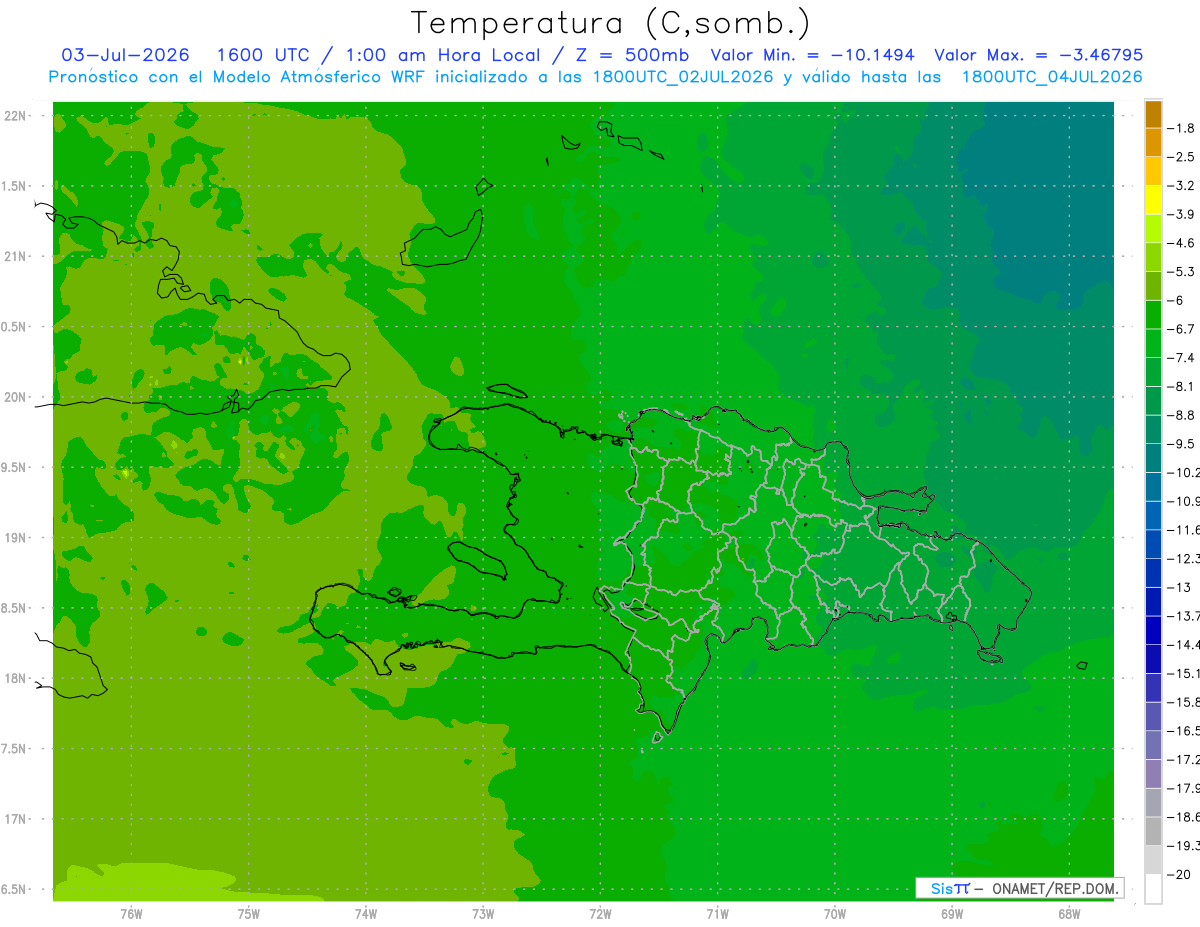Click the 'Z = 500mb' level text
This screenshot has width=1200, height=927.
pos(635,55)
